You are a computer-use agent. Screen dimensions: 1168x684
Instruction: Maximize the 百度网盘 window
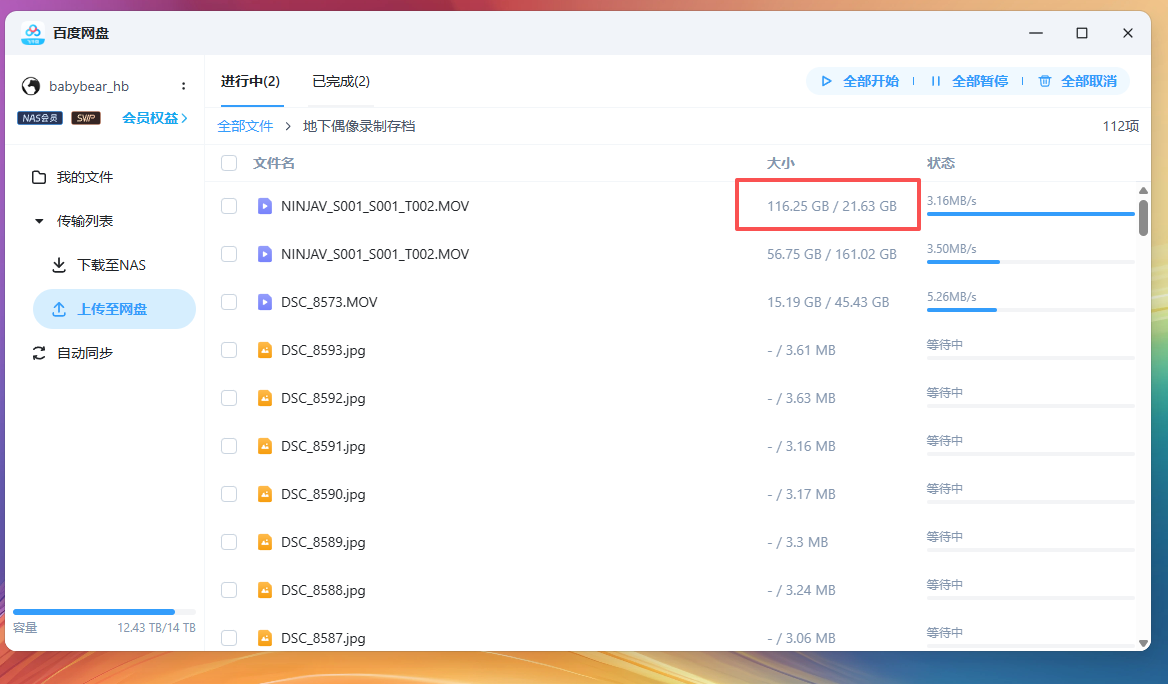1082,34
